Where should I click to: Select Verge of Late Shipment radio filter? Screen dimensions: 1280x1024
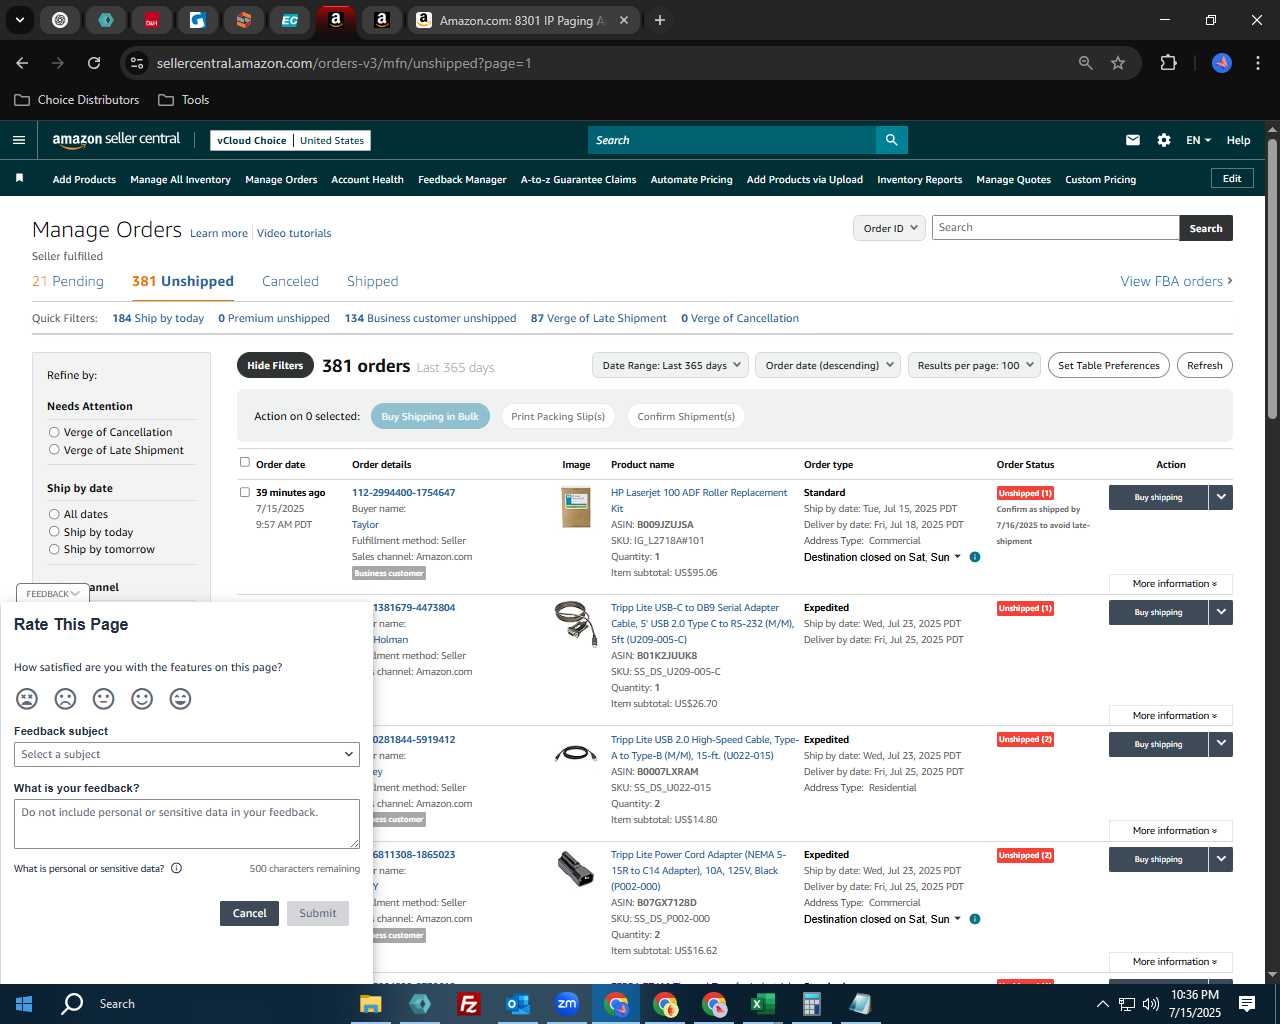[54, 450]
